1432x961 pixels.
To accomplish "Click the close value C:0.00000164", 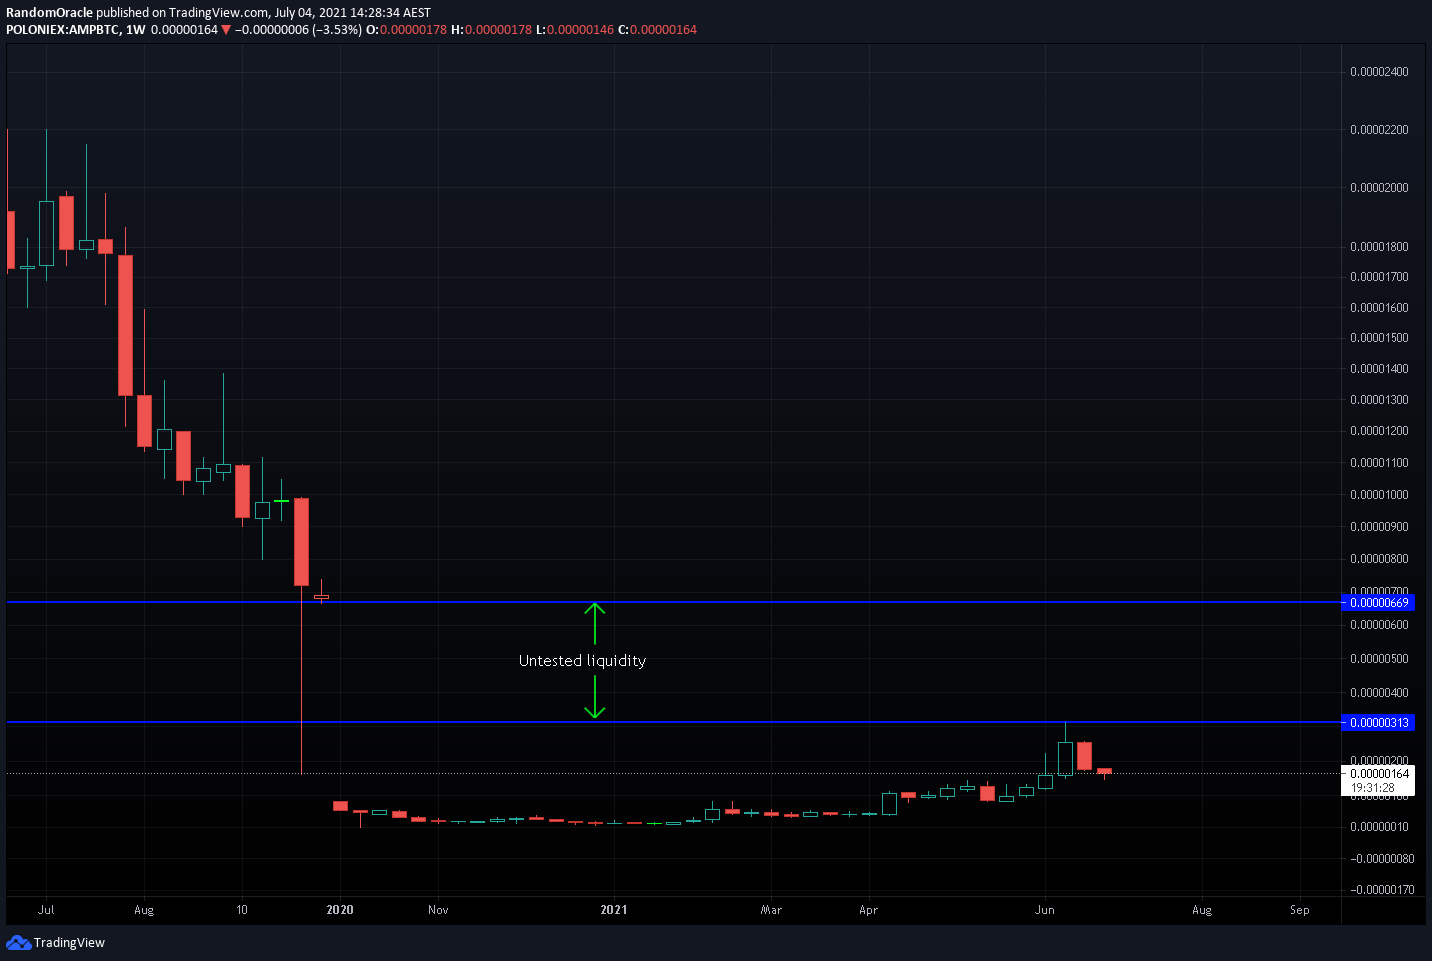I will point(657,30).
